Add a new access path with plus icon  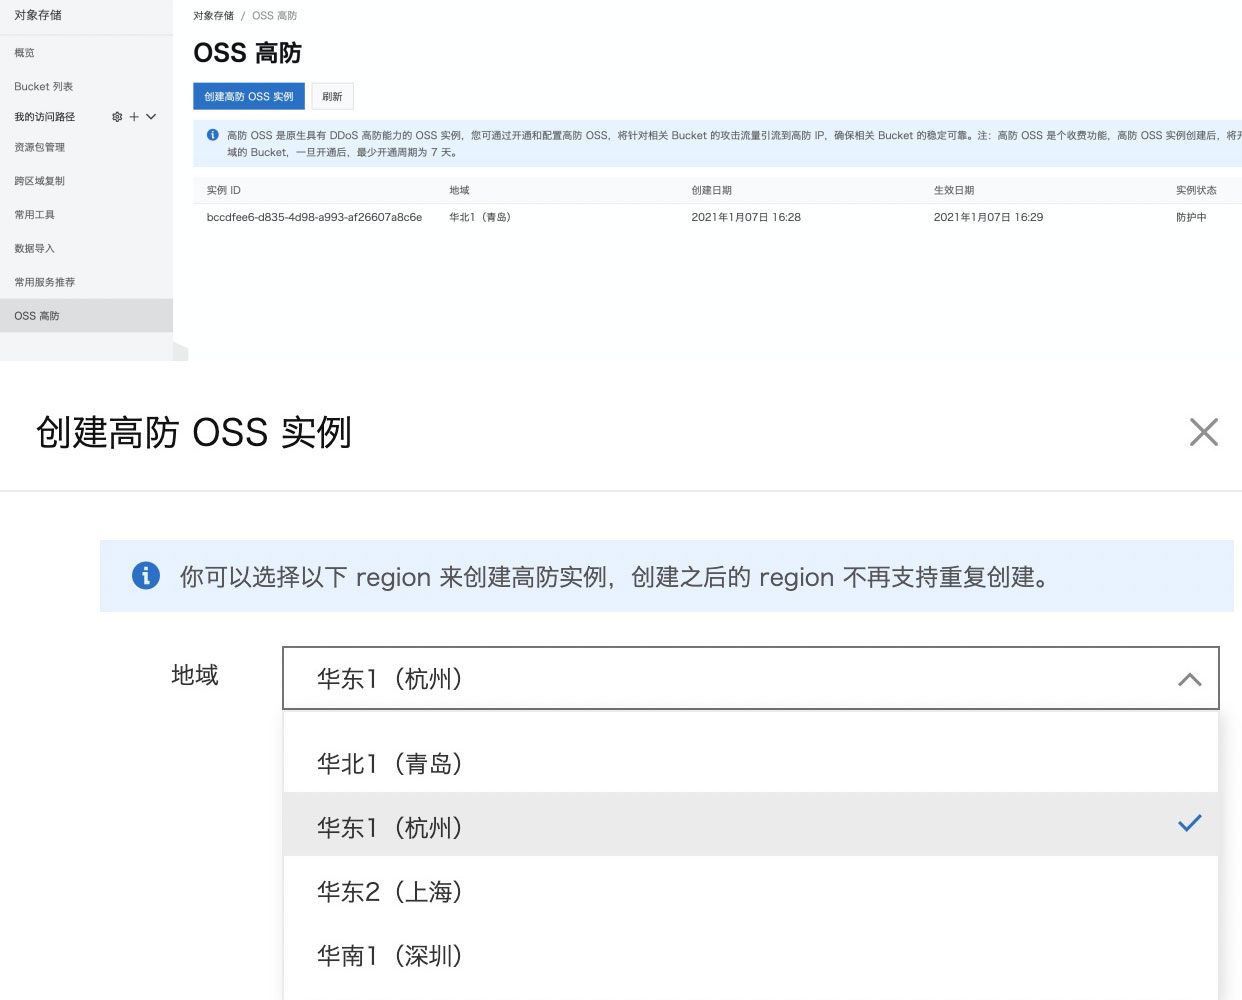[x=134, y=117]
